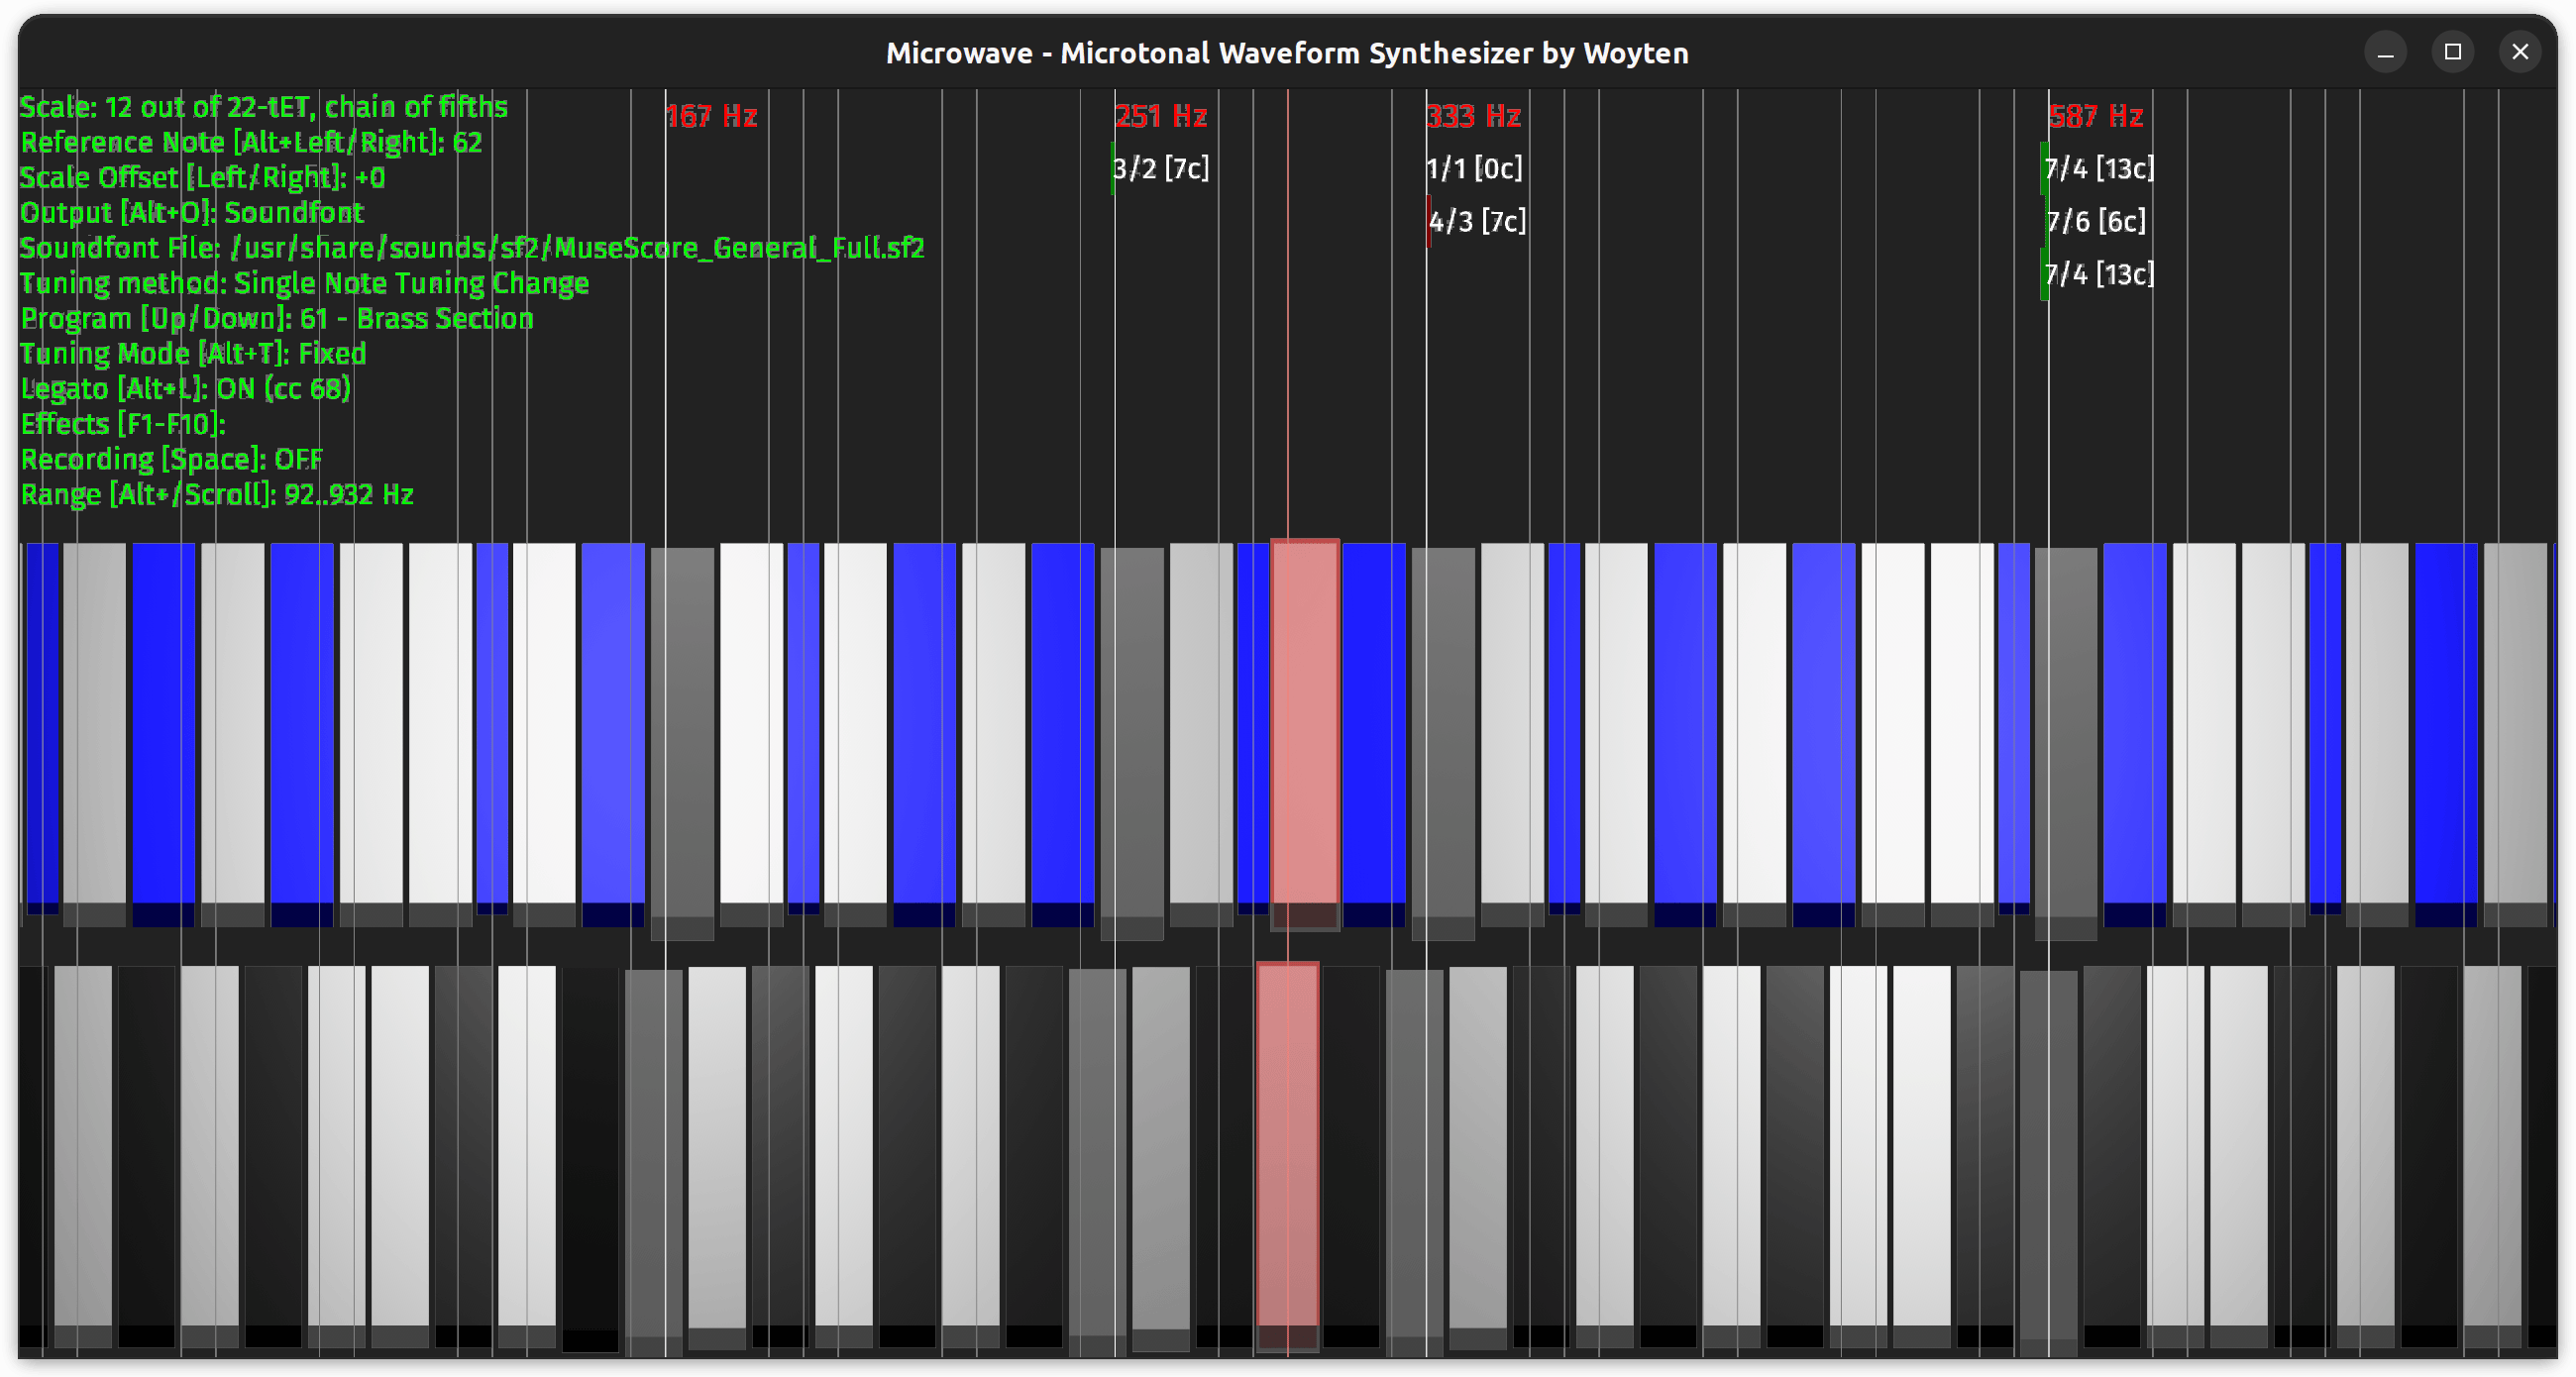This screenshot has height=1377, width=2576.
Task: Click the '167 Hz' frequency label
Action: coord(712,117)
